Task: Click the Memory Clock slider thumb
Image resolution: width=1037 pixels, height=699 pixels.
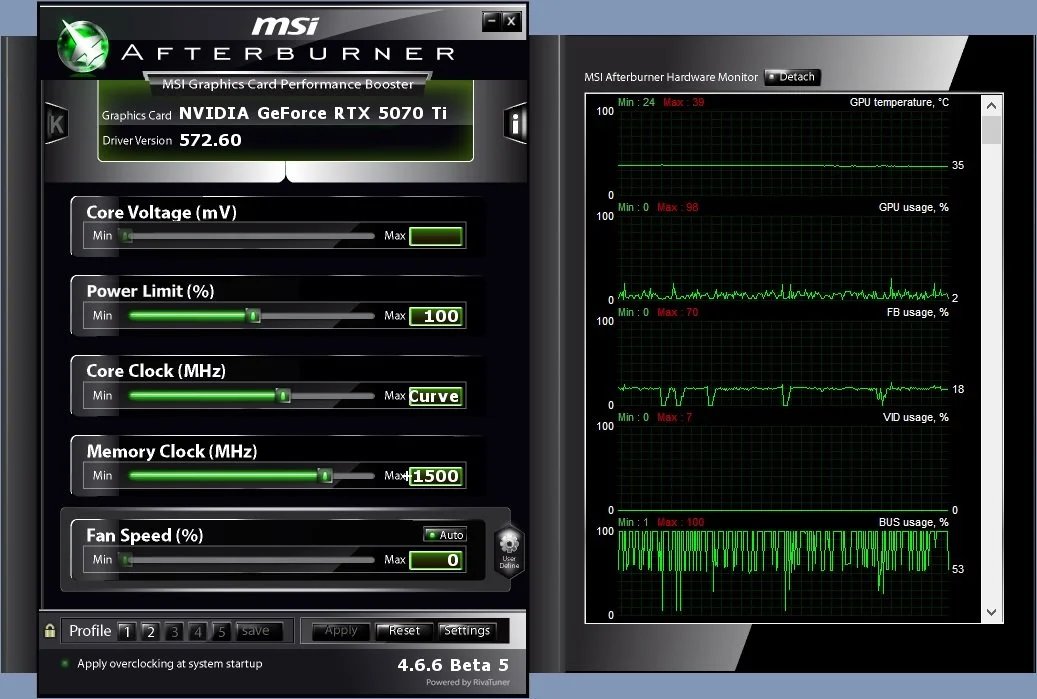Action: (326, 476)
